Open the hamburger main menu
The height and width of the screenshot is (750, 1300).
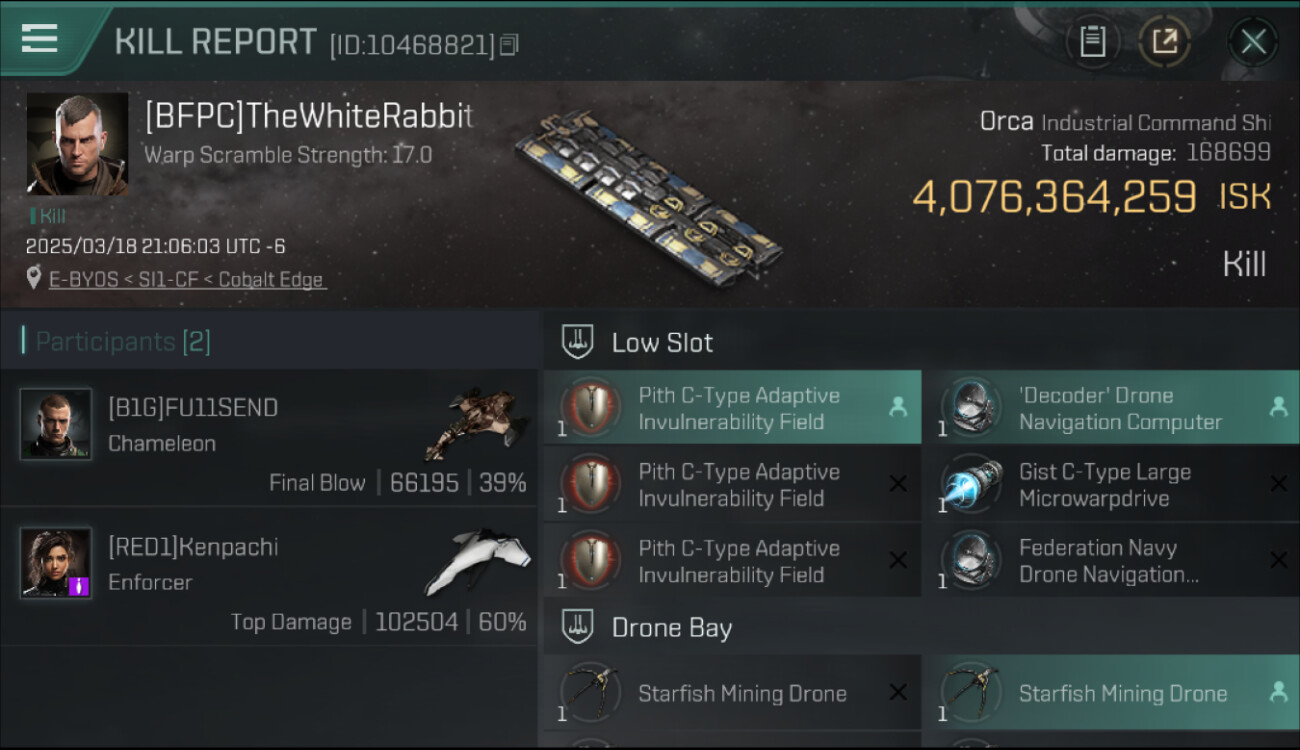pos(39,38)
